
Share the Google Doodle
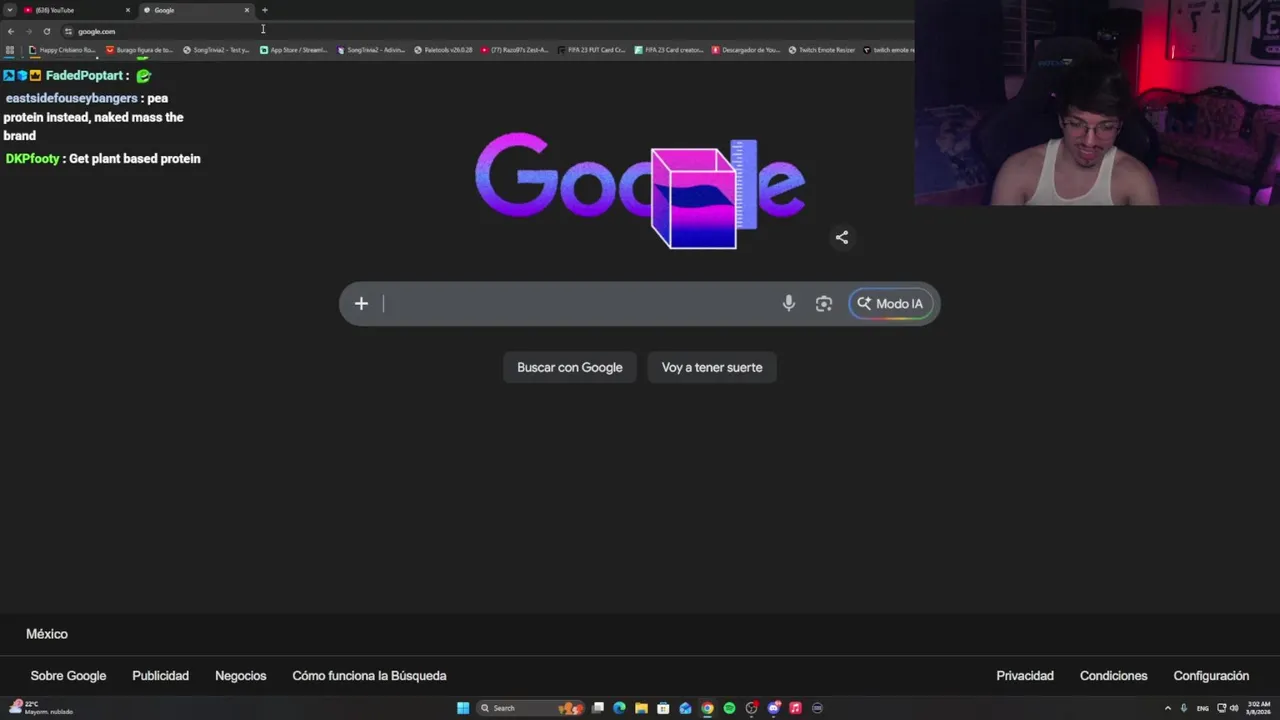[x=842, y=237]
